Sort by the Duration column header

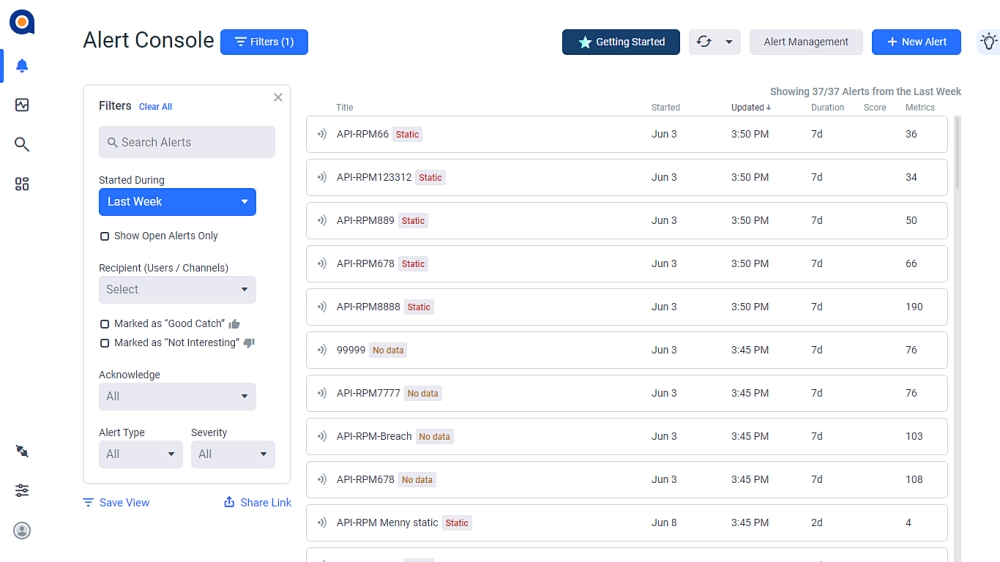click(x=827, y=107)
